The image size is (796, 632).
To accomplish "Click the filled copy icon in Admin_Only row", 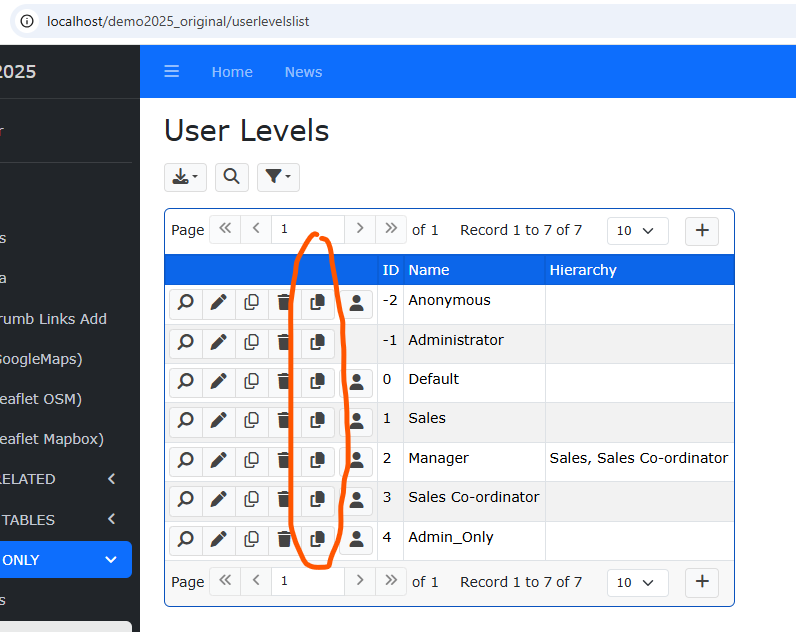I will point(318,540).
